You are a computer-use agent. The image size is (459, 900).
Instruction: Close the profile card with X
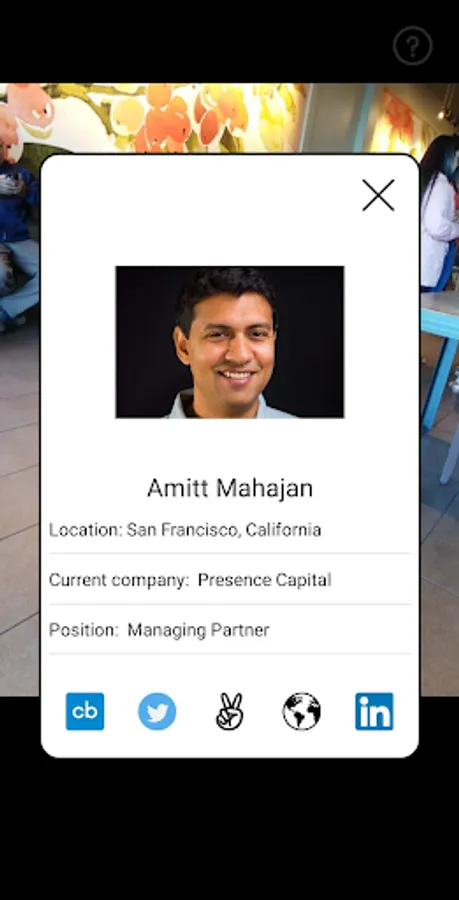click(378, 195)
